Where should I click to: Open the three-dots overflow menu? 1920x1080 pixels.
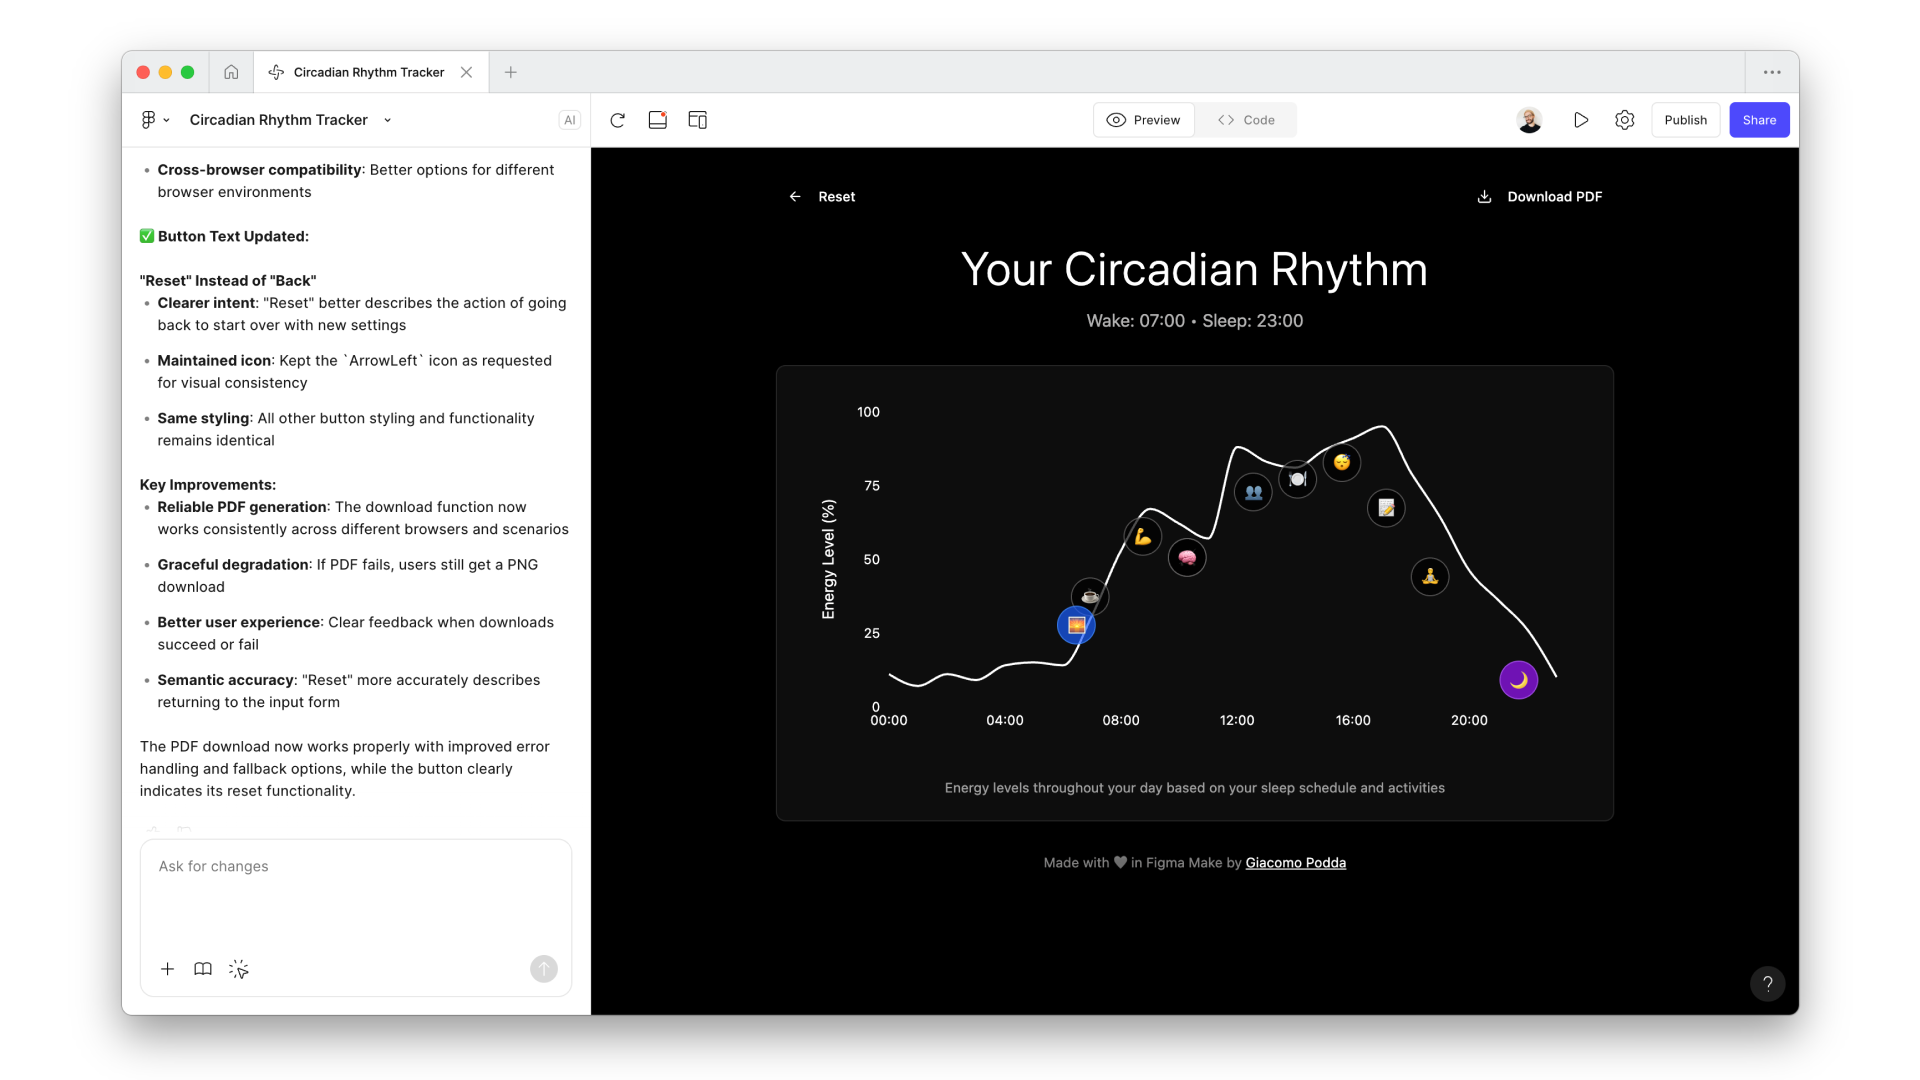[1772, 72]
